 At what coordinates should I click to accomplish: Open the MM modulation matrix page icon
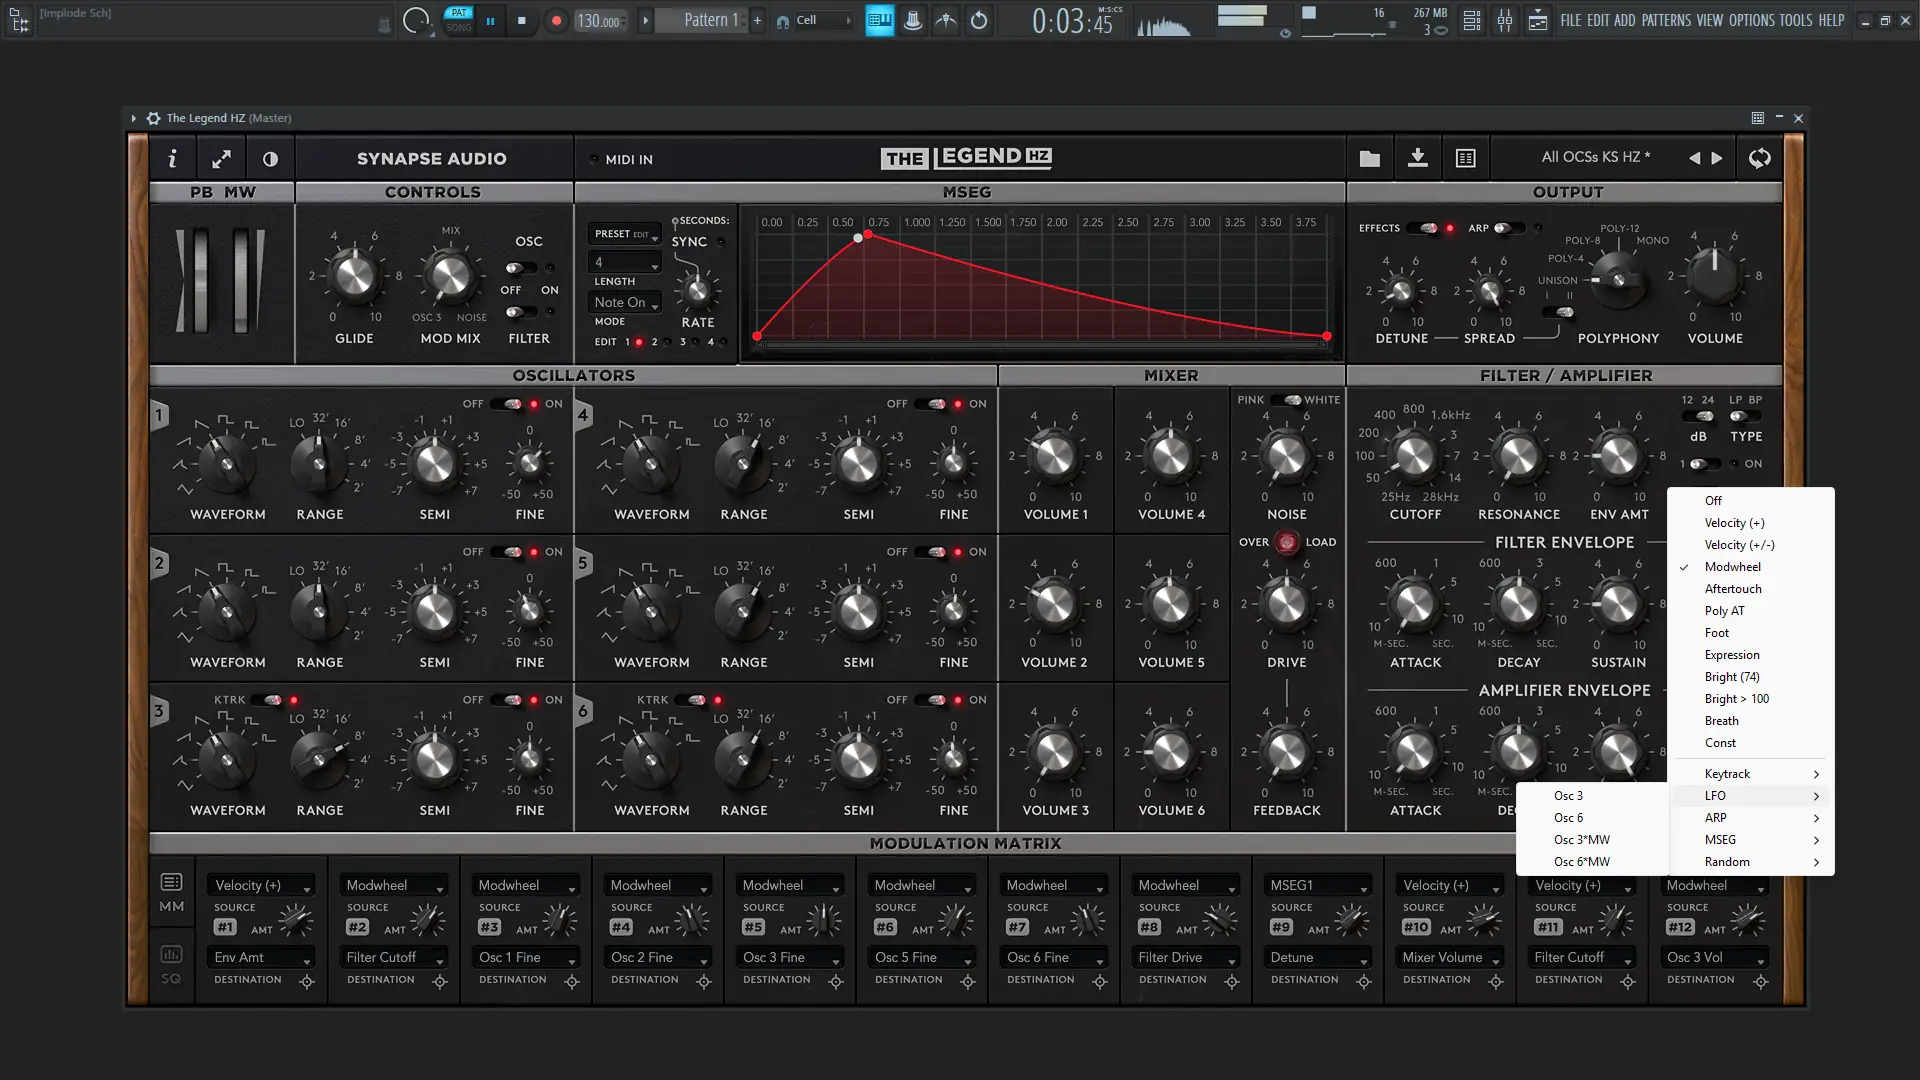pyautogui.click(x=171, y=892)
